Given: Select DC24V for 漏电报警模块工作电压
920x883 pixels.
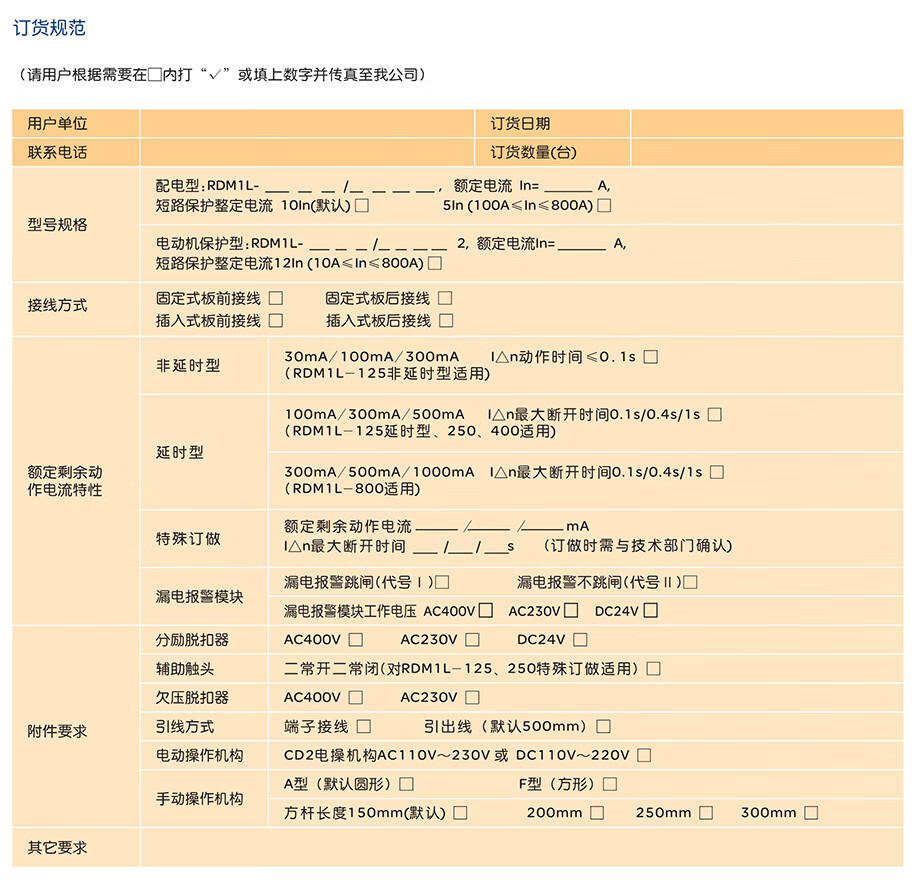Looking at the screenshot, I should [x=651, y=610].
